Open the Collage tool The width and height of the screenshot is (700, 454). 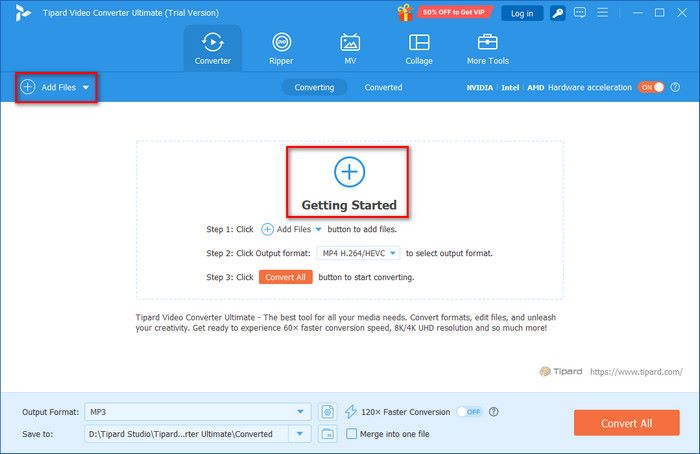click(419, 49)
